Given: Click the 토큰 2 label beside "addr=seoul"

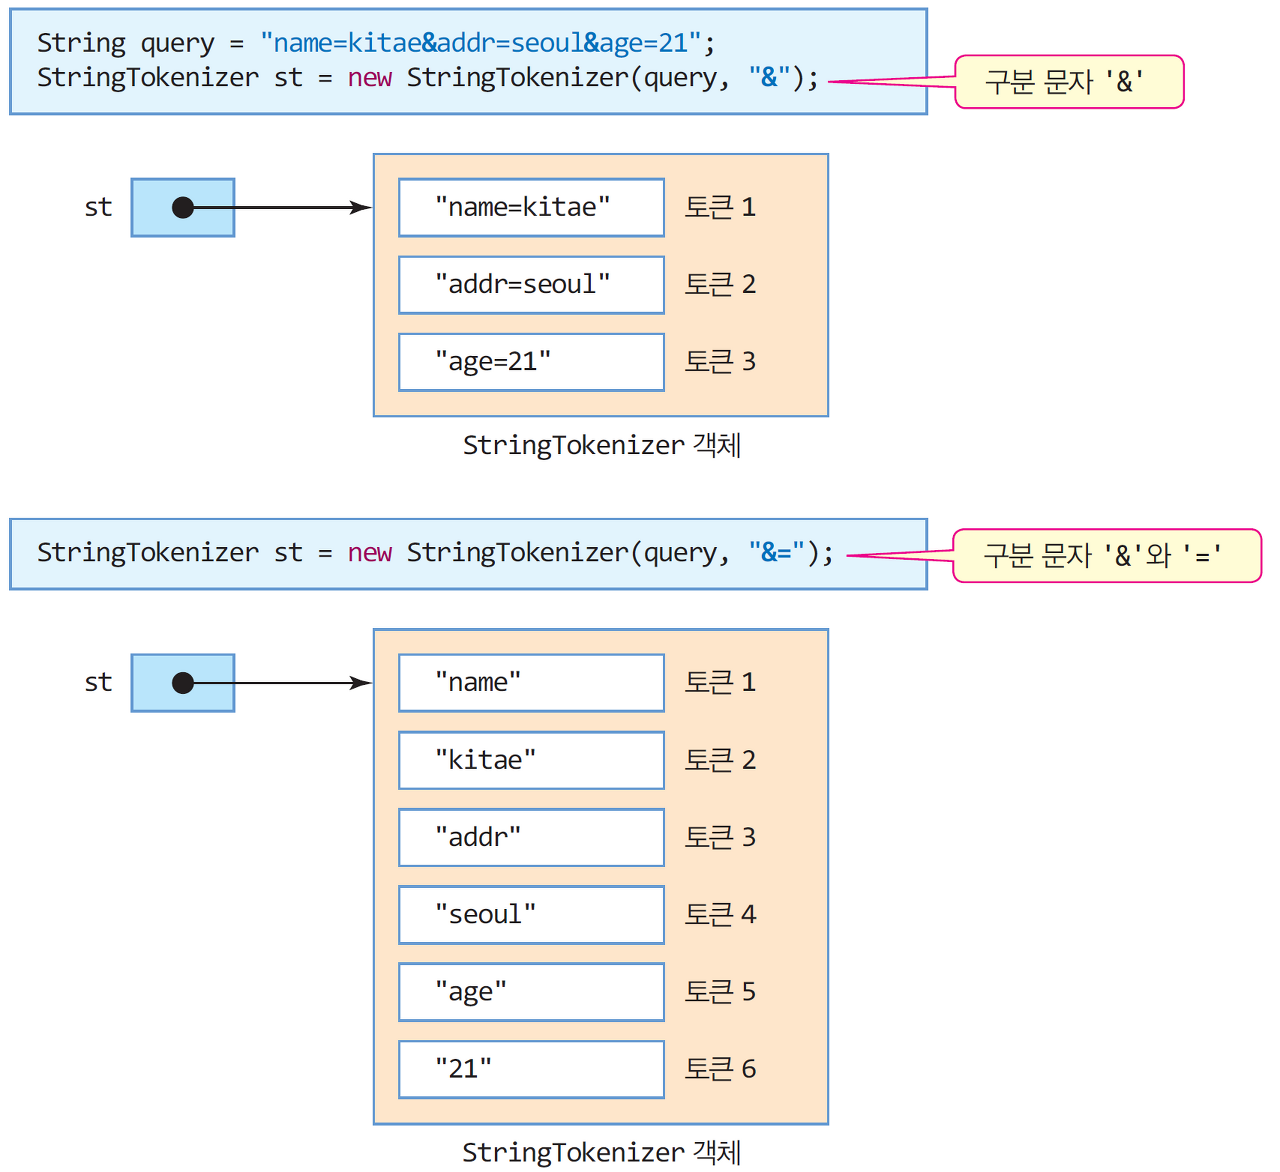Looking at the screenshot, I should pos(720,284).
